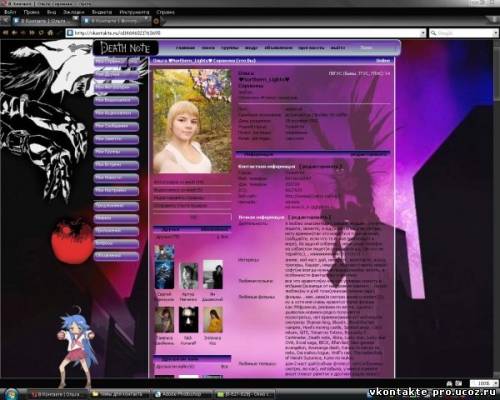
Task: Switch to the second VKontakte browser tab
Action: [x=115, y=21]
